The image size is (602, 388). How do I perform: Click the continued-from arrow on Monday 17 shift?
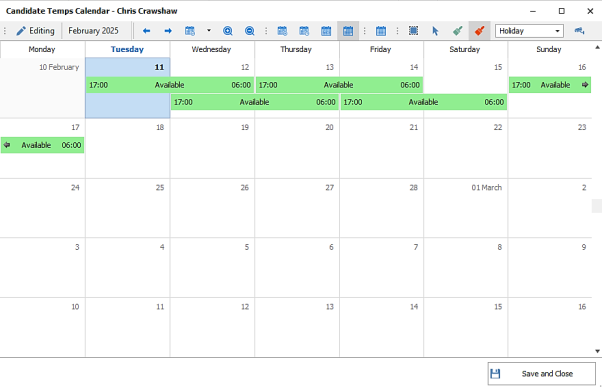pyautogui.click(x=7, y=145)
